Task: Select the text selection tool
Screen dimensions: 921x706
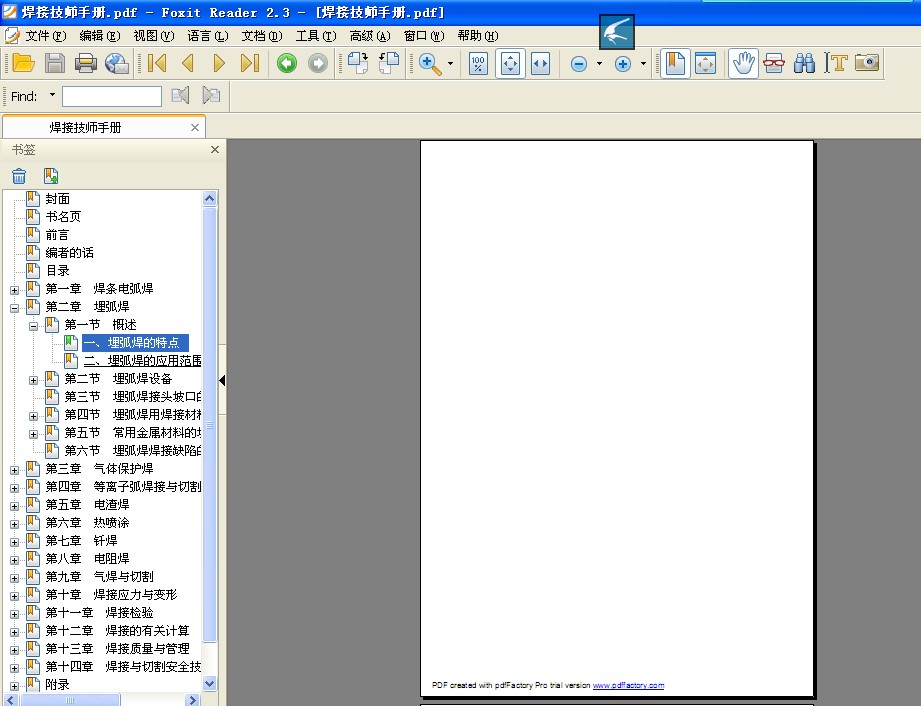Action: (x=835, y=63)
